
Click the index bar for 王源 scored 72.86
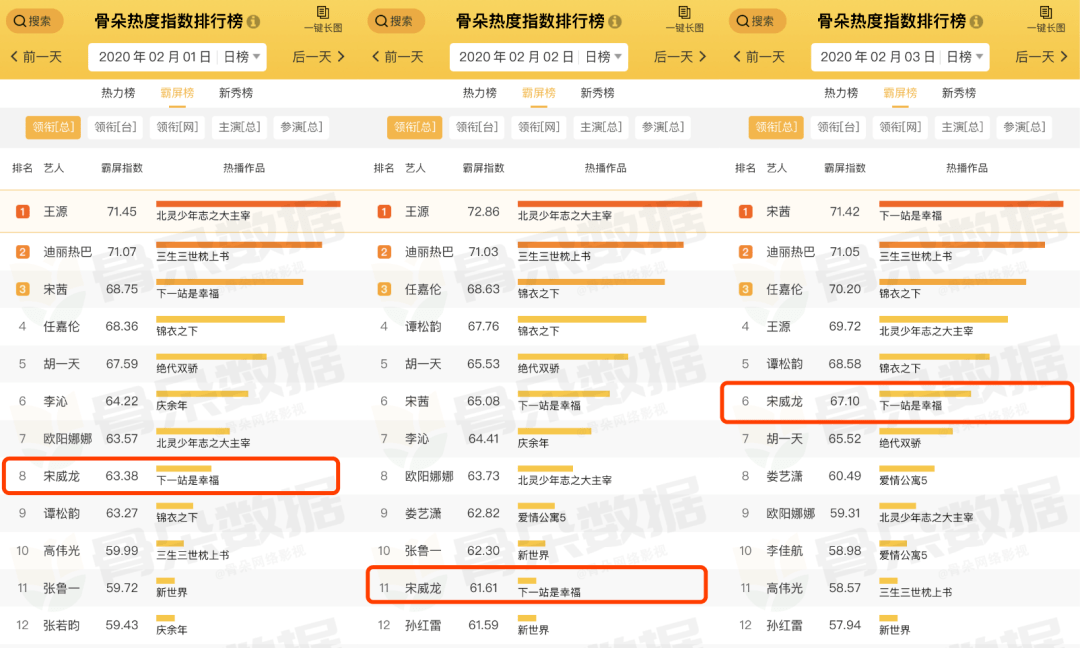click(610, 204)
